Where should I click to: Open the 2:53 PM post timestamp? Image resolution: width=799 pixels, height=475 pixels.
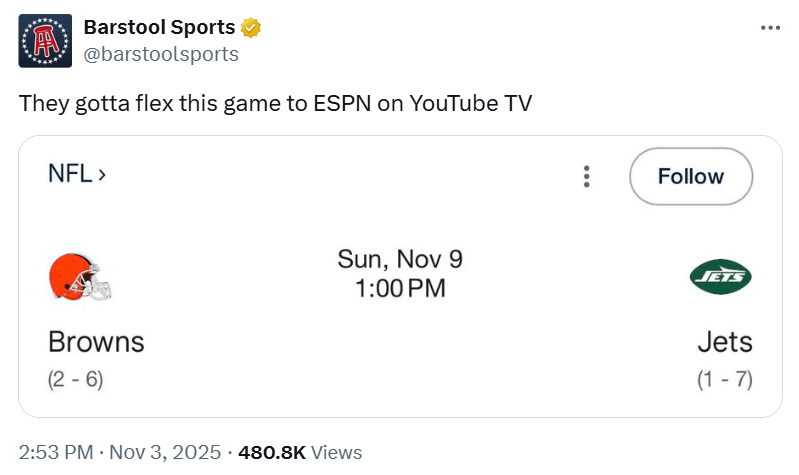click(56, 452)
